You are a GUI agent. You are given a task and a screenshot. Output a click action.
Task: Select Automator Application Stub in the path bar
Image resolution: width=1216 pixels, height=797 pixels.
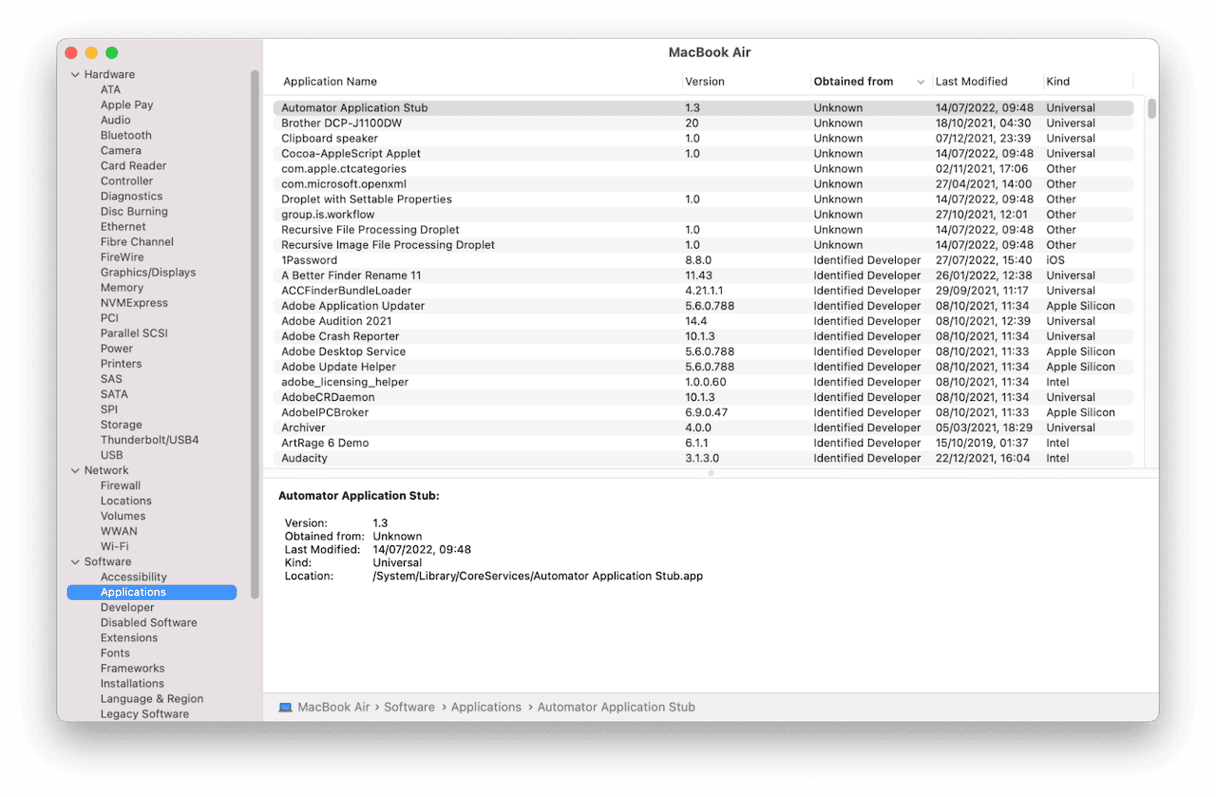click(x=616, y=707)
